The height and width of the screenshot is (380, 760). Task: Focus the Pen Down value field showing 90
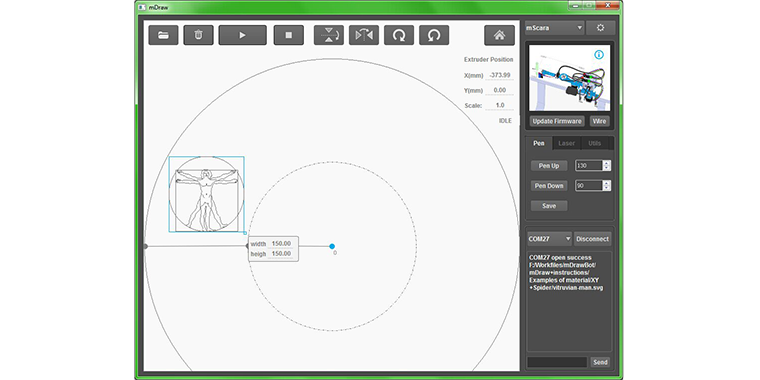click(x=589, y=186)
